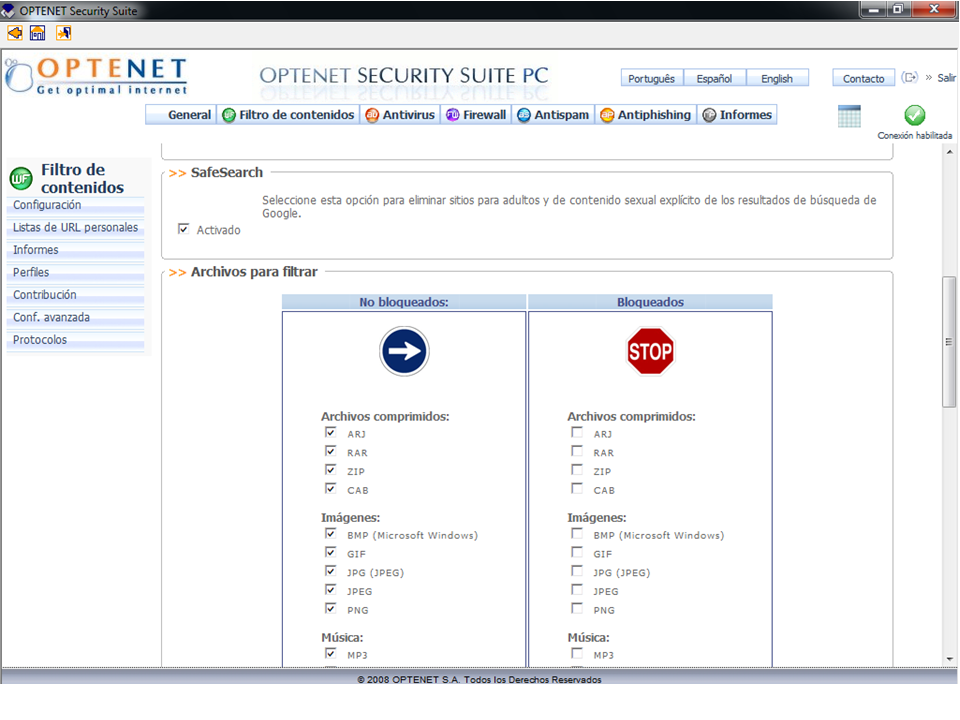Check ZIP under Bloqueados compressed files
Screen dimensions: 960x720
(x=576, y=470)
